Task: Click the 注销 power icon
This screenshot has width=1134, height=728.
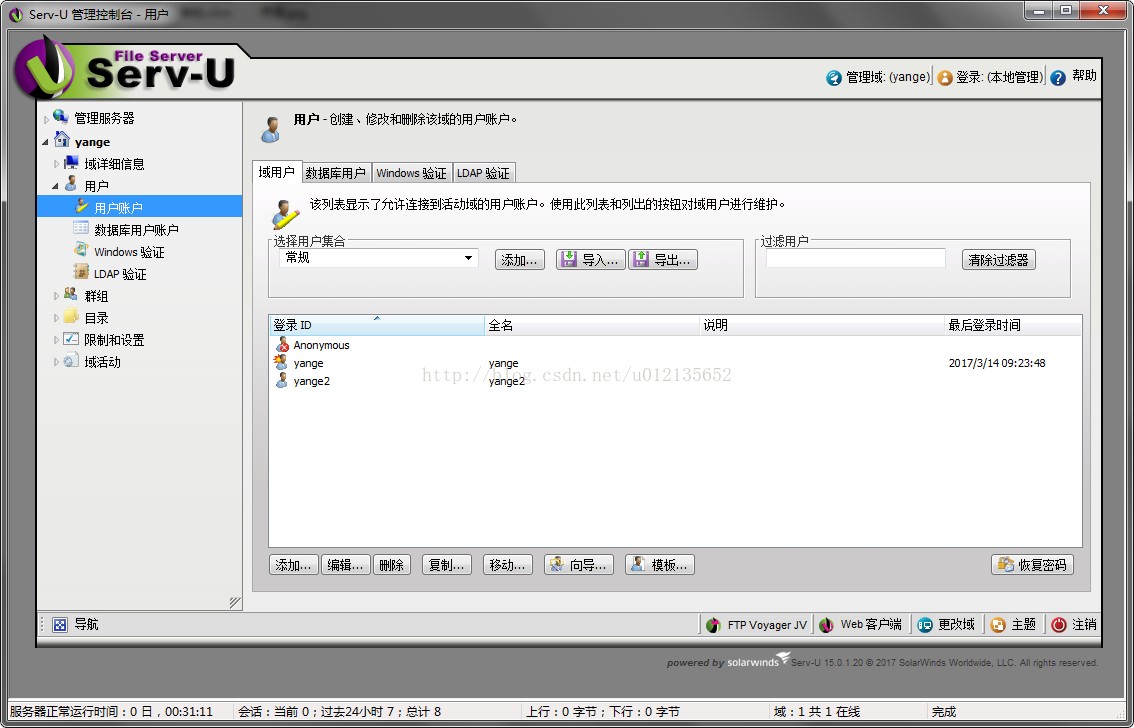Action: (x=1059, y=625)
